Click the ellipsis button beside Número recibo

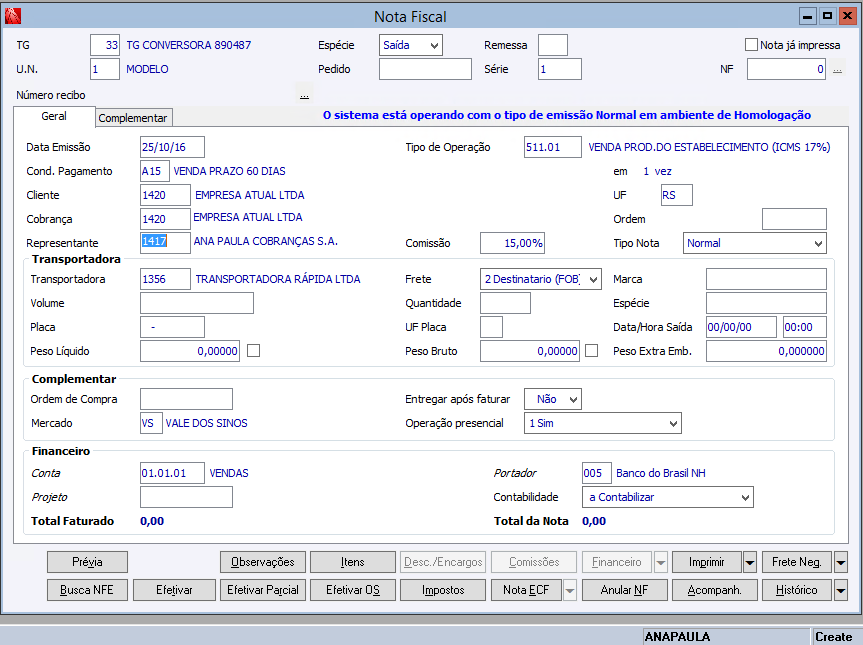(x=304, y=96)
